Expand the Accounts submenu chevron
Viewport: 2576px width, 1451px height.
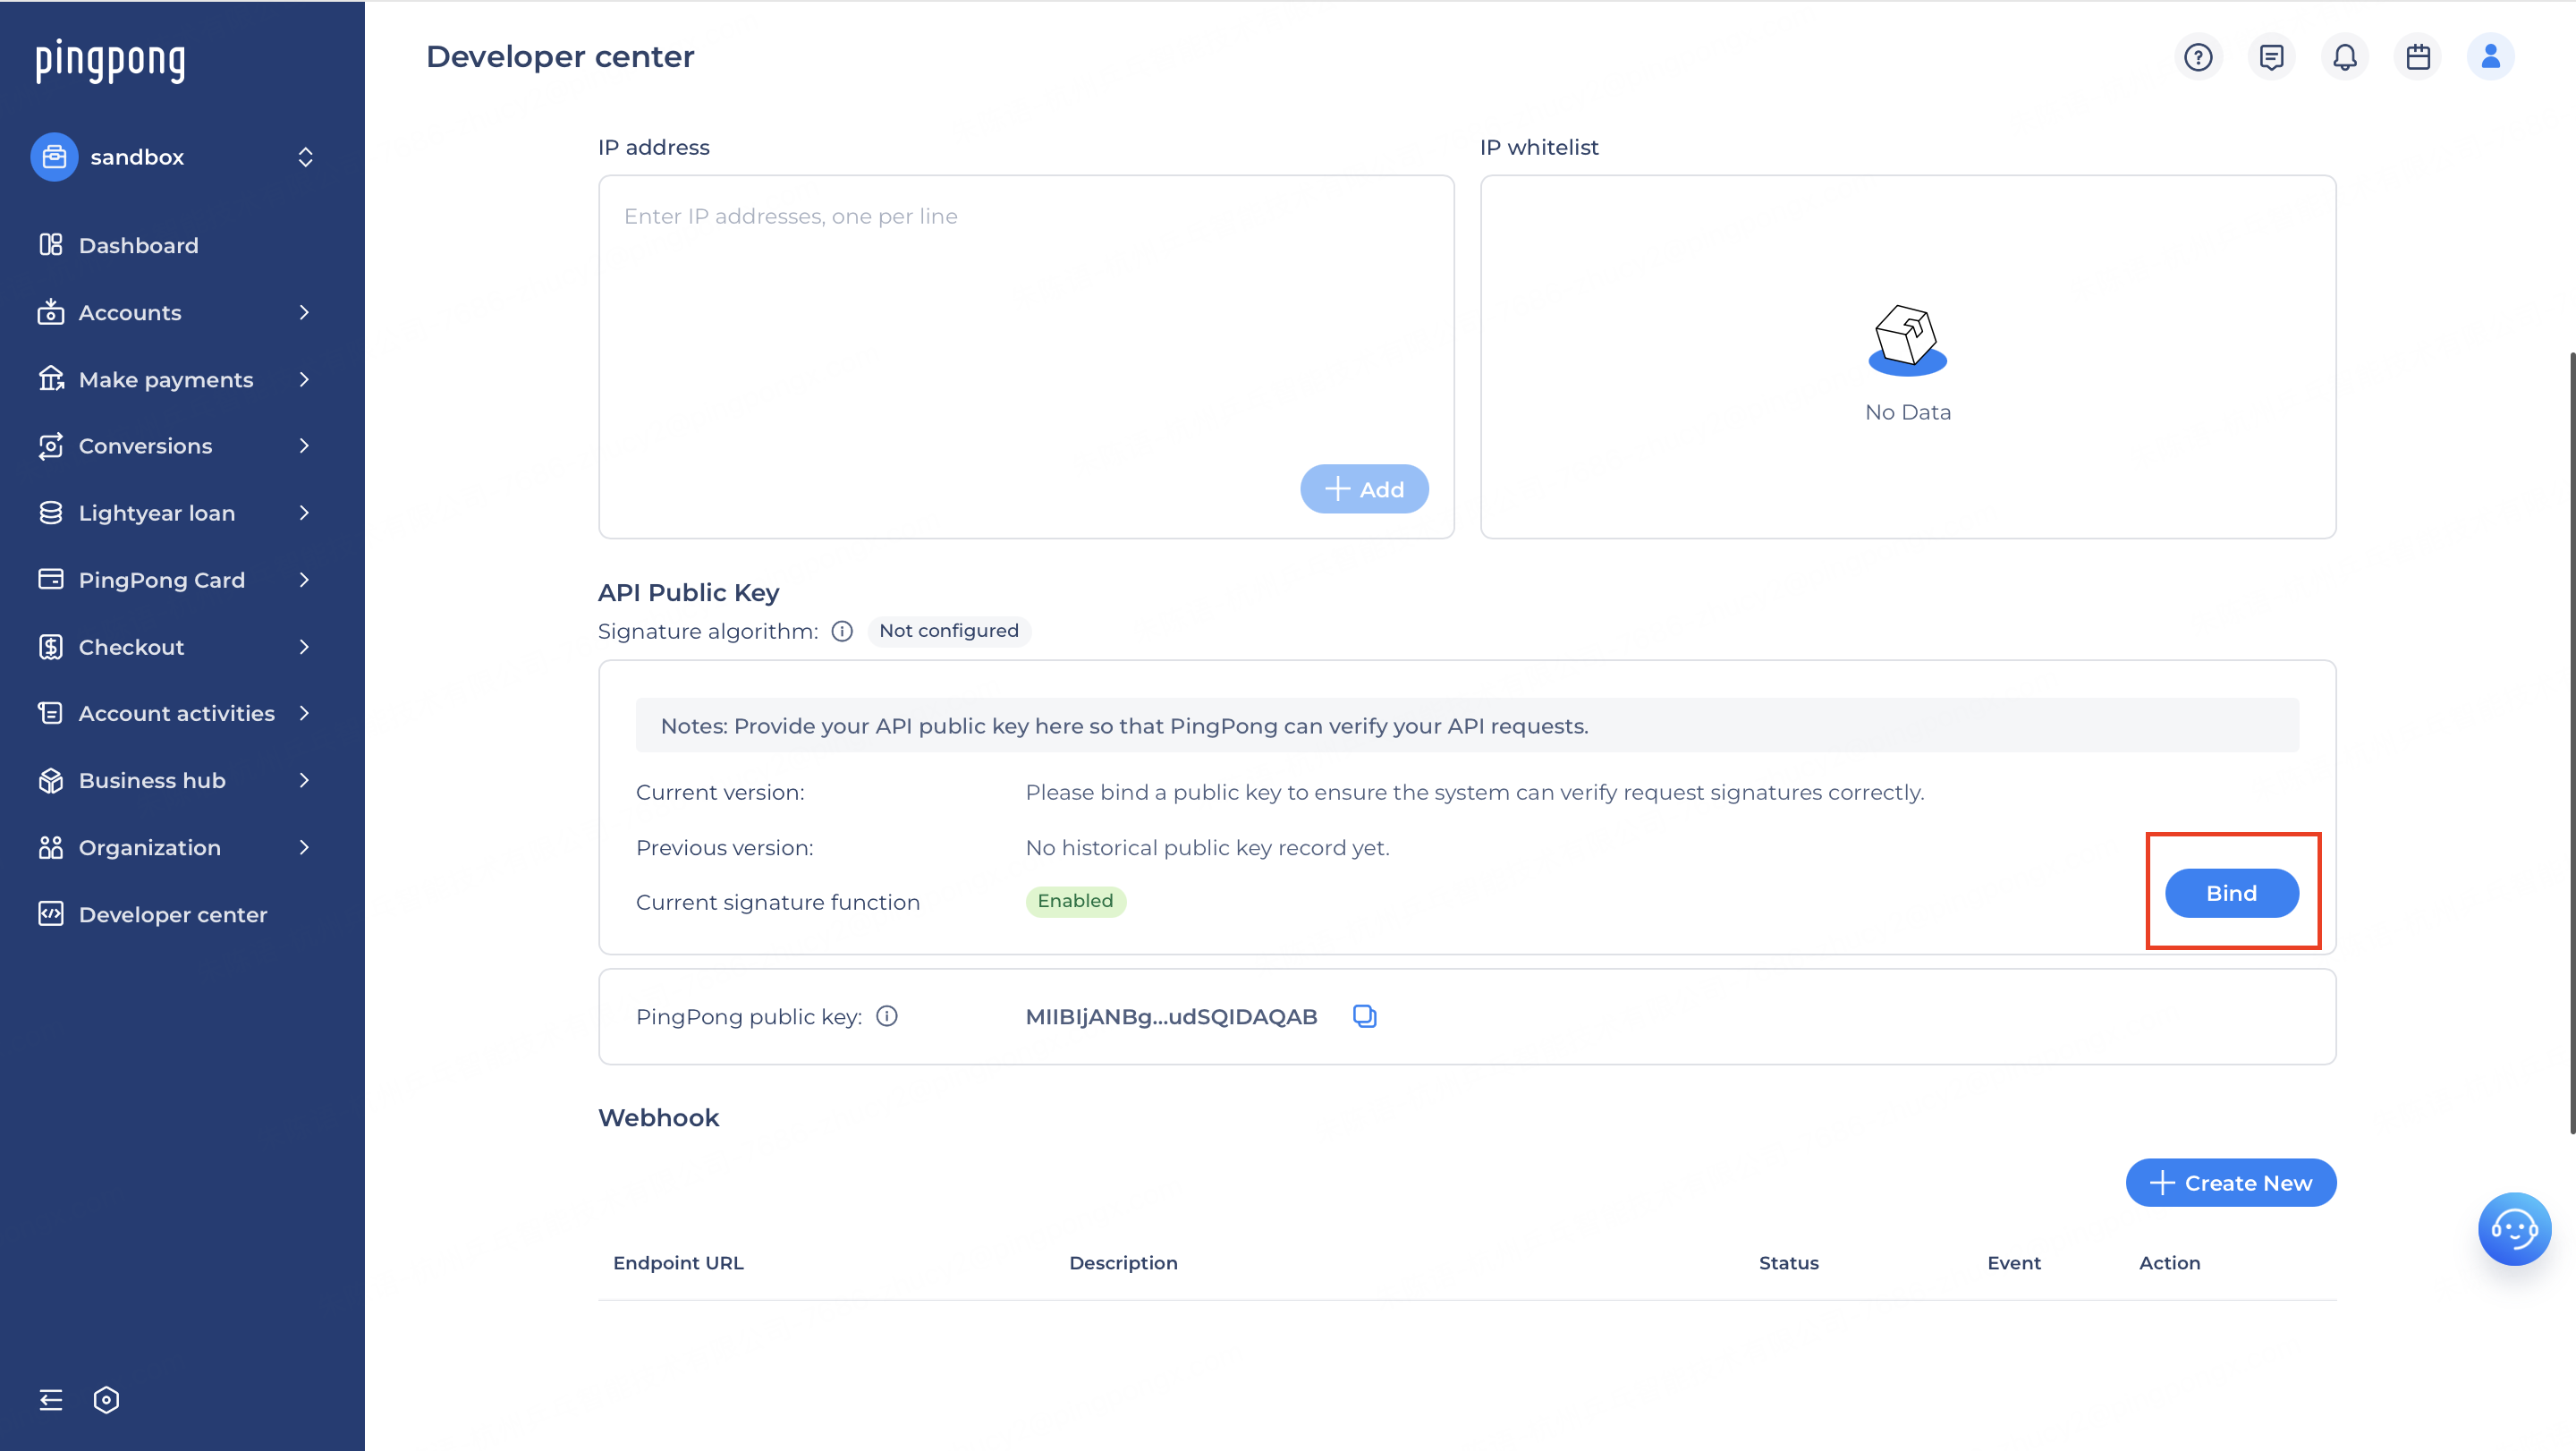pos(305,312)
